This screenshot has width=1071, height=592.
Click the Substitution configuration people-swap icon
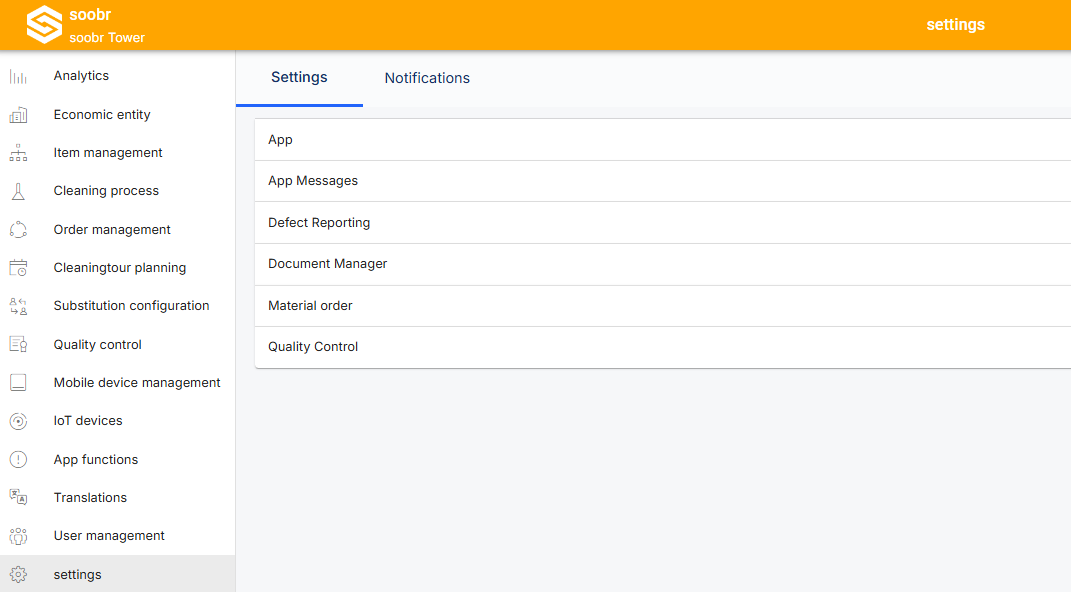[18, 306]
